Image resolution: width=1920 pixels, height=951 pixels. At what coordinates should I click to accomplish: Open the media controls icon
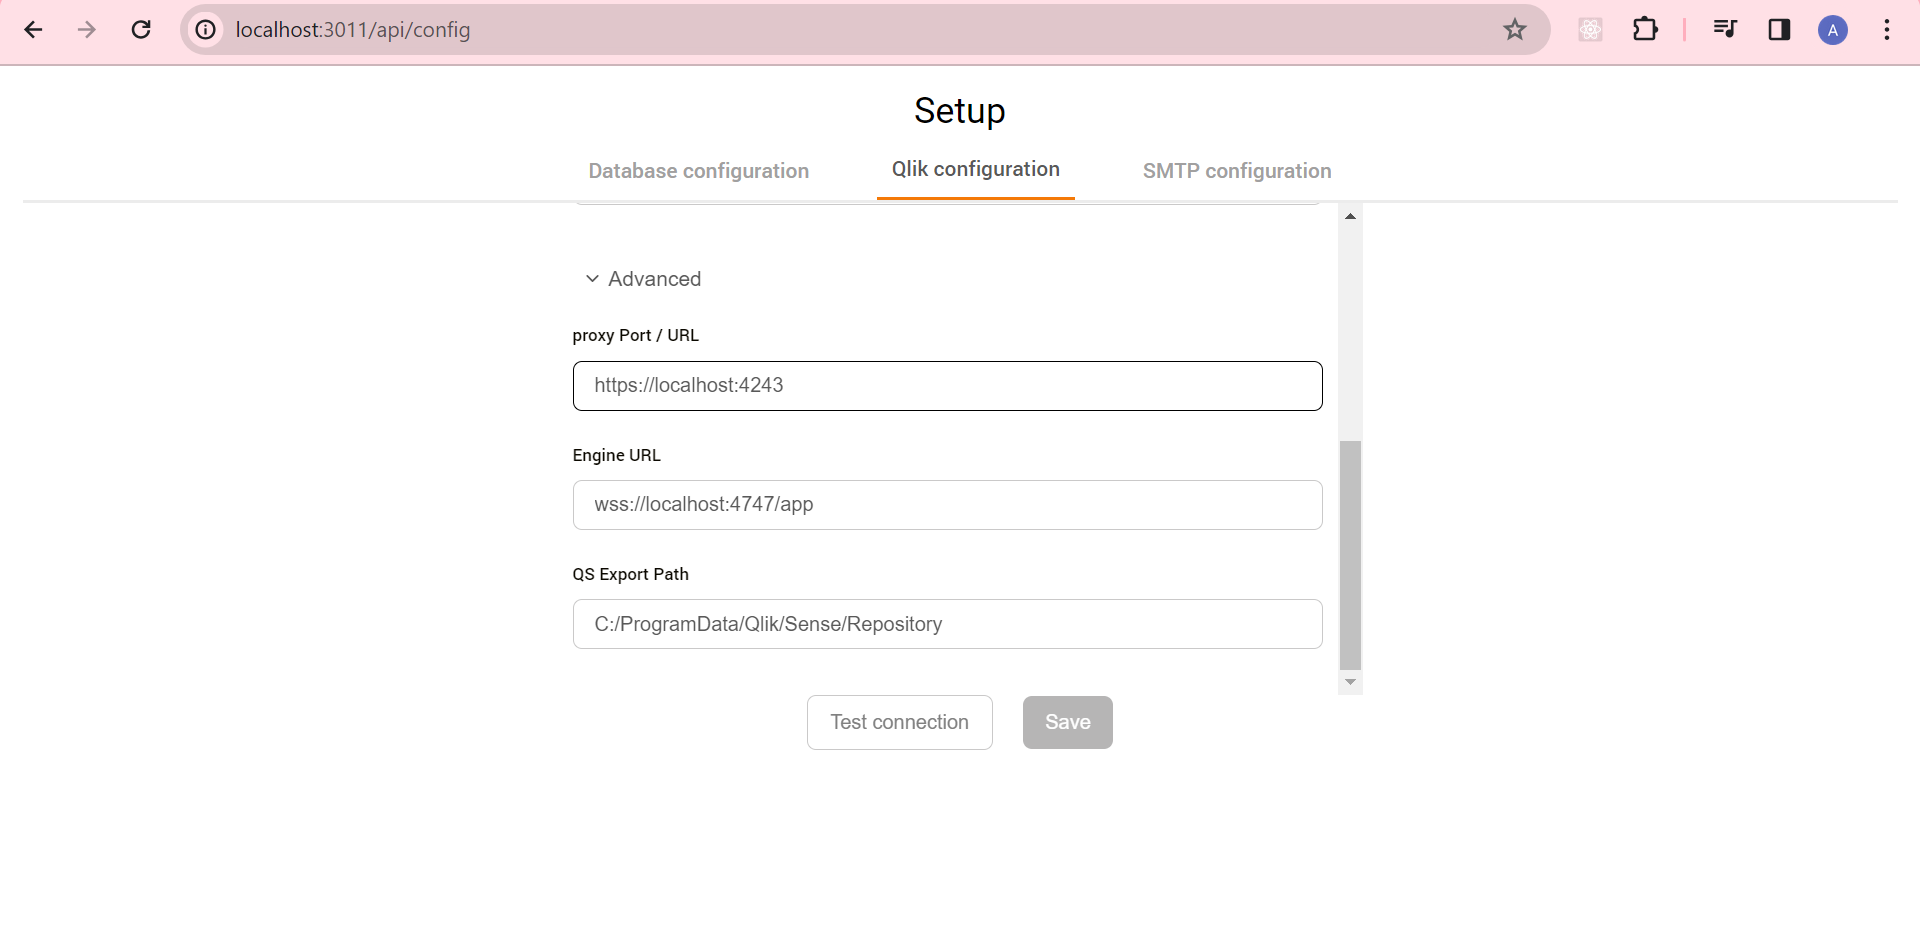click(x=1724, y=30)
